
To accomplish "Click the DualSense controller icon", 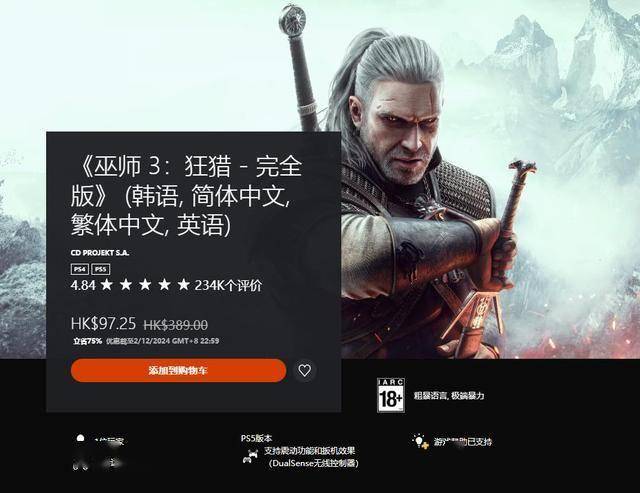I will (250, 457).
